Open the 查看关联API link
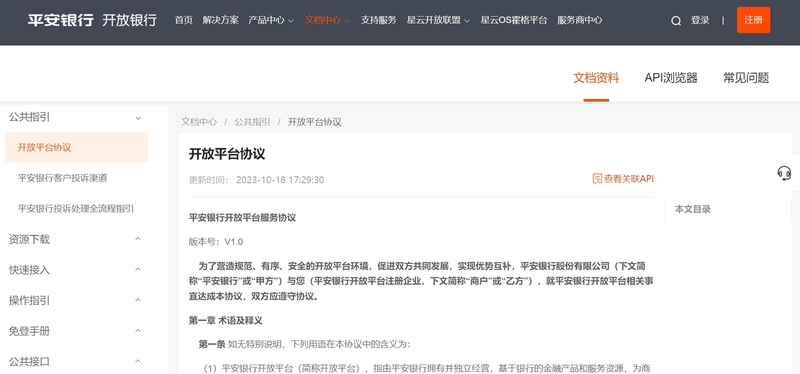800x374 pixels. pyautogui.click(x=623, y=179)
